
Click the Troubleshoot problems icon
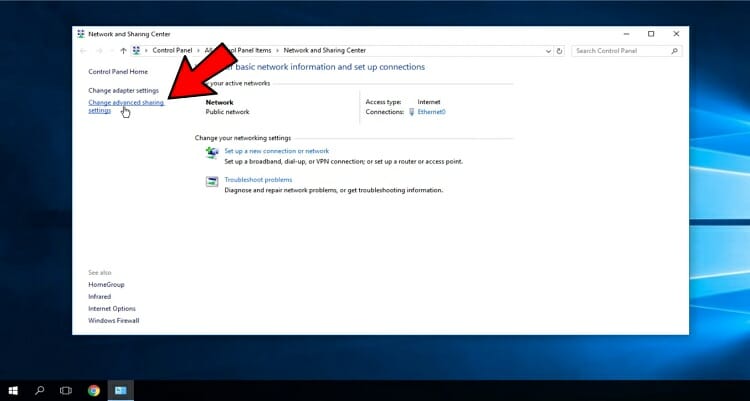212,181
